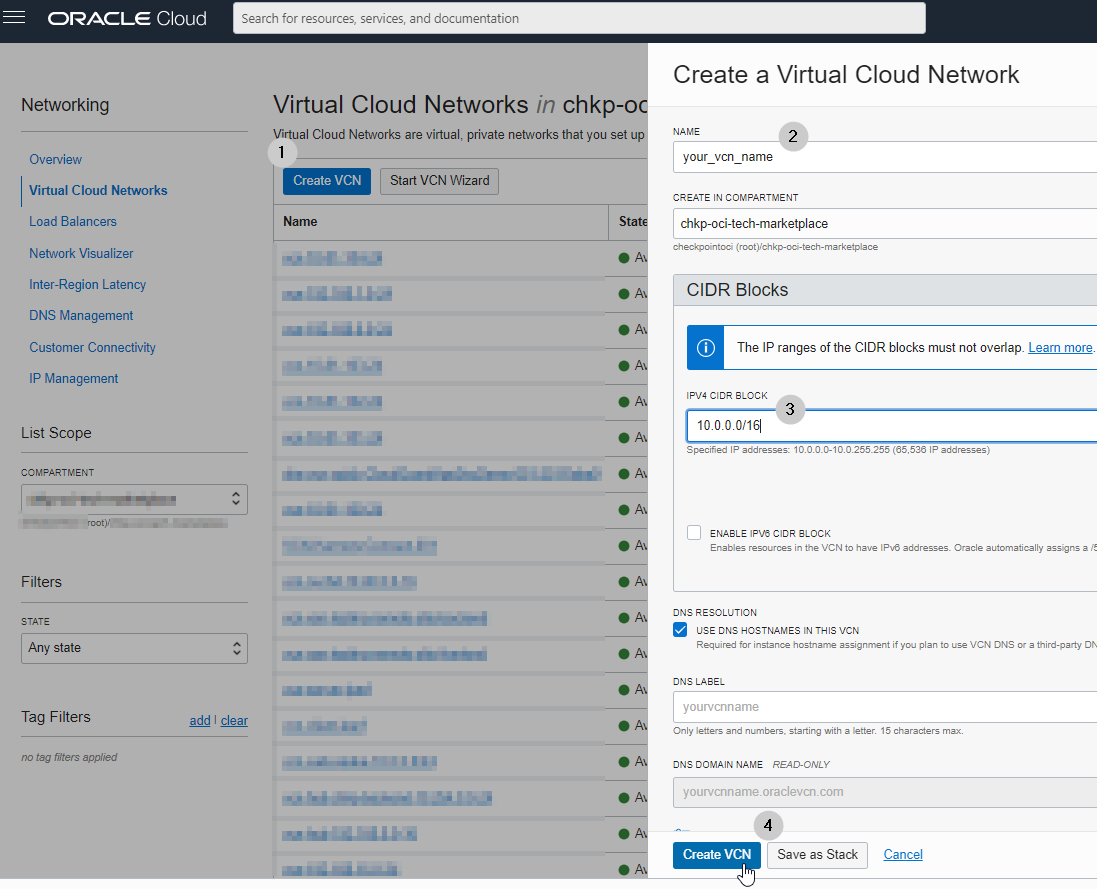The width and height of the screenshot is (1097, 889).
Task: Click Start VCN Wizard button
Action: pos(439,181)
